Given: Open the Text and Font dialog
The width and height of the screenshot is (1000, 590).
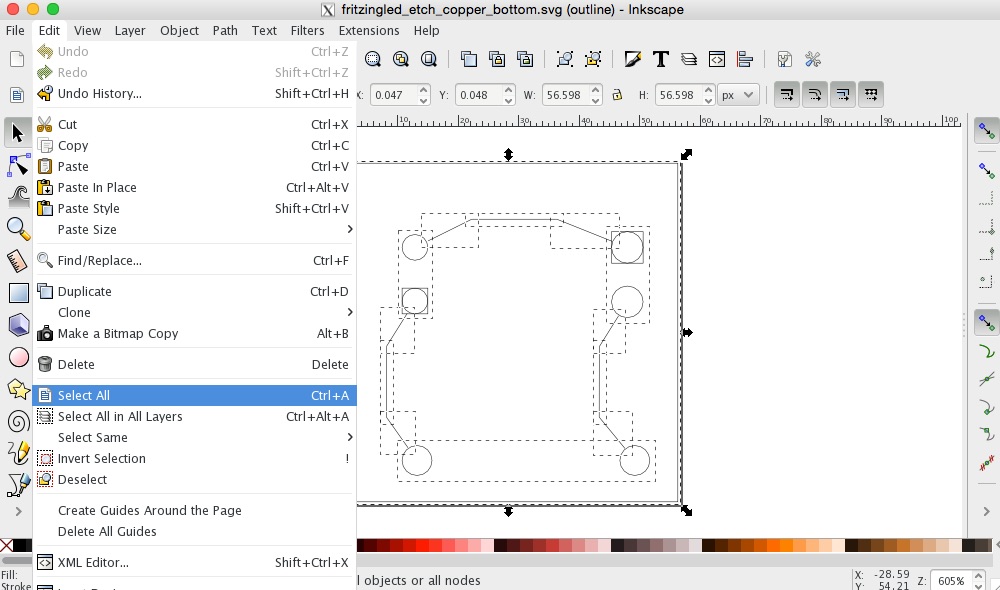Looking at the screenshot, I should click(x=660, y=59).
